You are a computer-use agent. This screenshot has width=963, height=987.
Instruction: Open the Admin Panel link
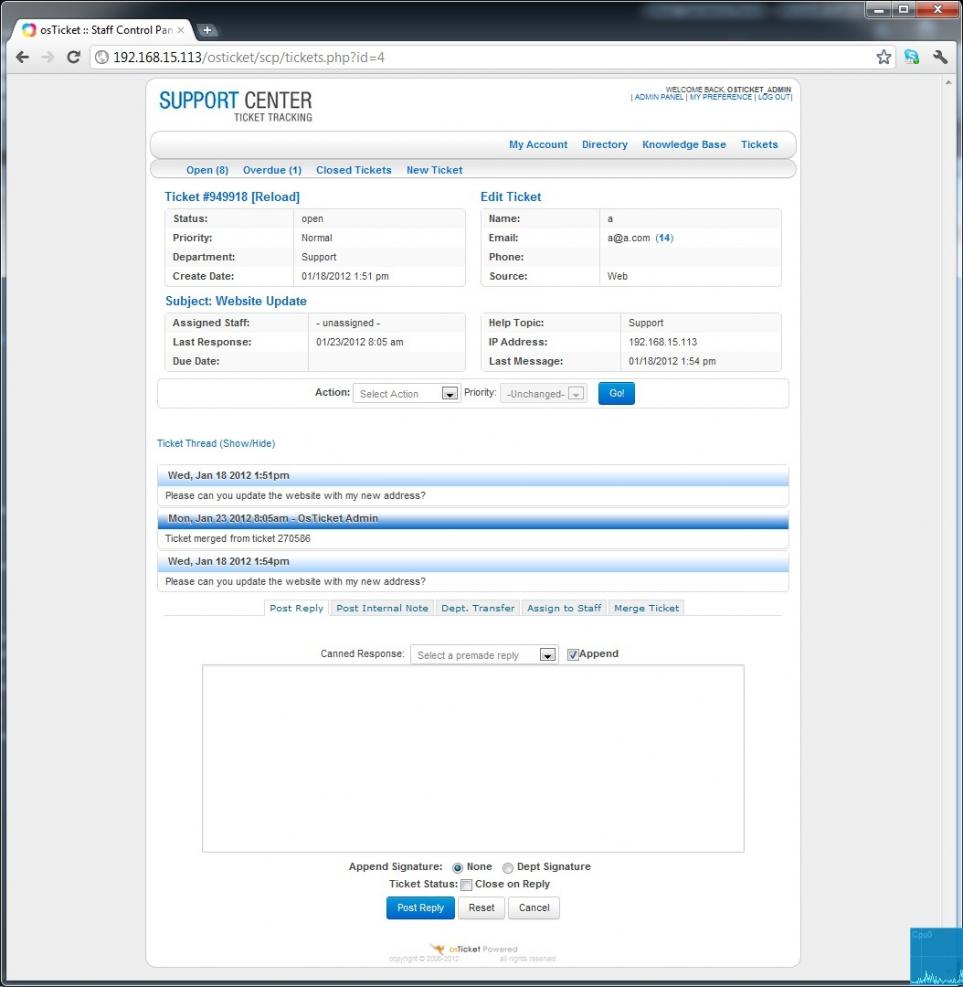(658, 98)
